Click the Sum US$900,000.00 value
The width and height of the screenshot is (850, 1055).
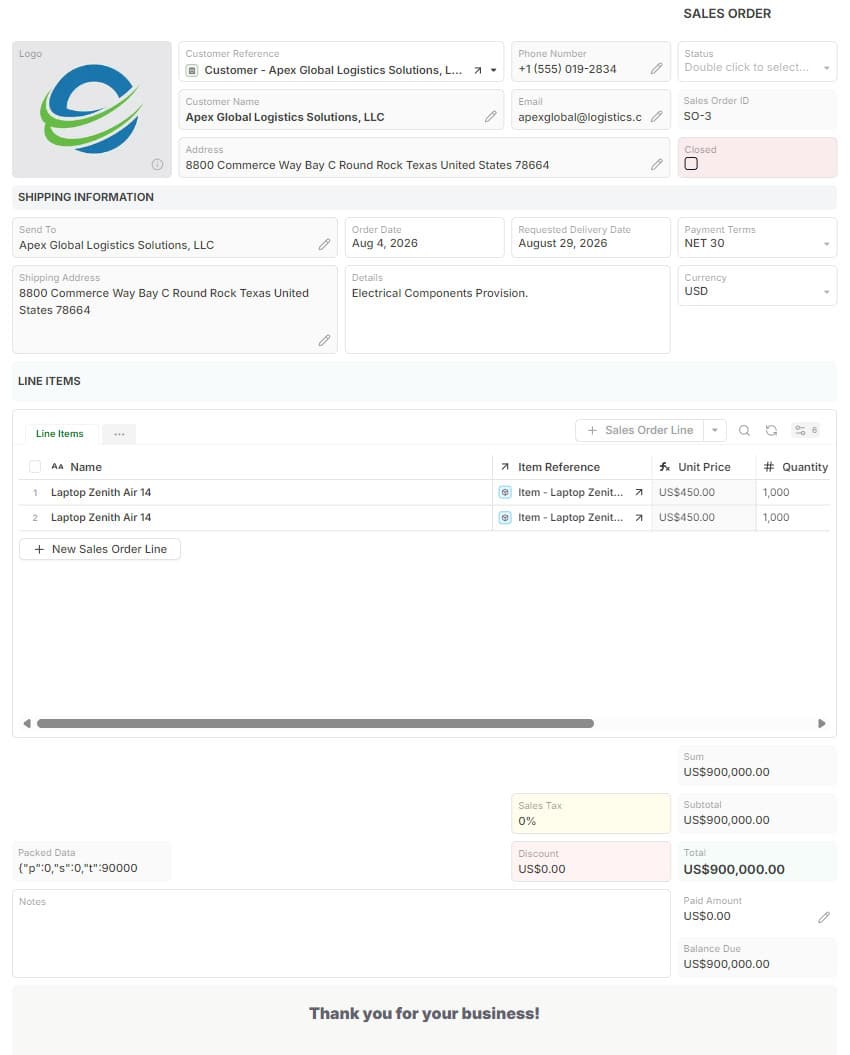point(726,772)
